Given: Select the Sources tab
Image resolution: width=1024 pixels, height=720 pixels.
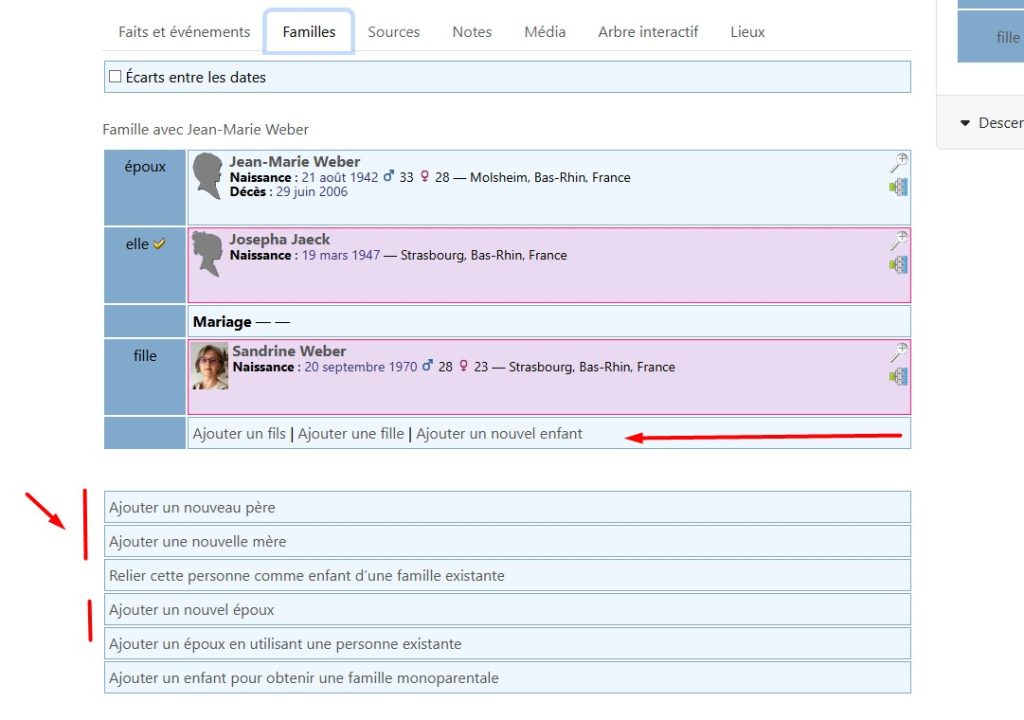Looking at the screenshot, I should click(393, 32).
